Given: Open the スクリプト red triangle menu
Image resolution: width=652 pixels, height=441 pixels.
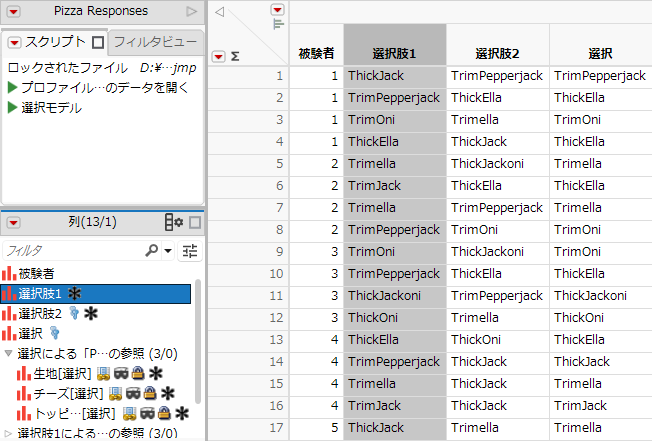Looking at the screenshot, I should [14, 42].
